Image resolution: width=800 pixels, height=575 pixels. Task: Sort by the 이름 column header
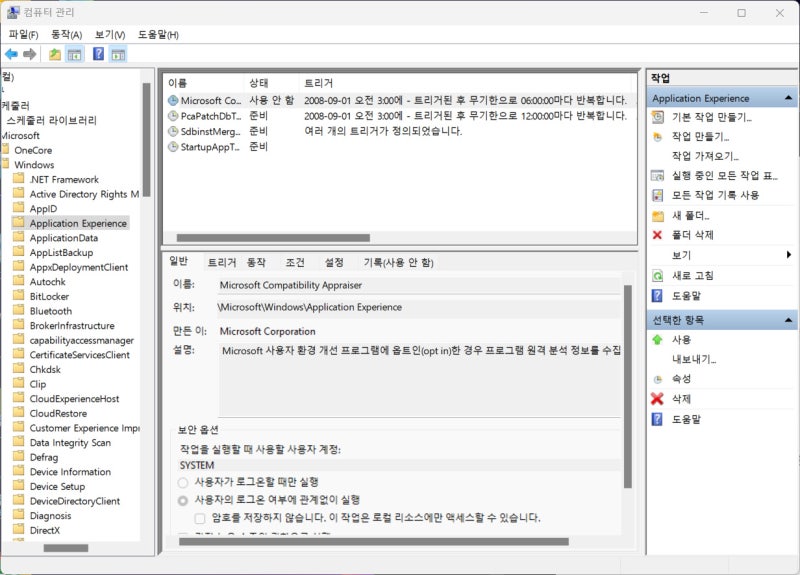click(x=204, y=83)
